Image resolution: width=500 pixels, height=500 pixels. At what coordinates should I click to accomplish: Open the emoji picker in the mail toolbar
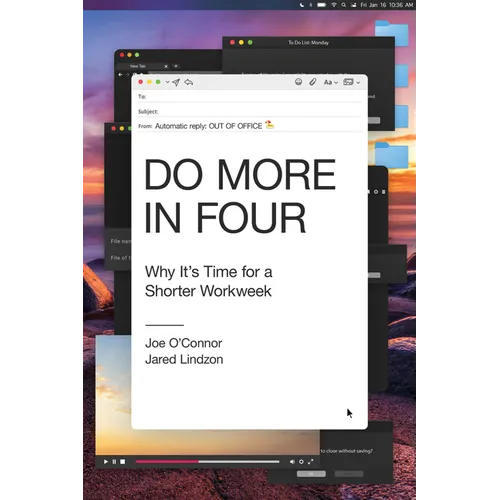[298, 82]
